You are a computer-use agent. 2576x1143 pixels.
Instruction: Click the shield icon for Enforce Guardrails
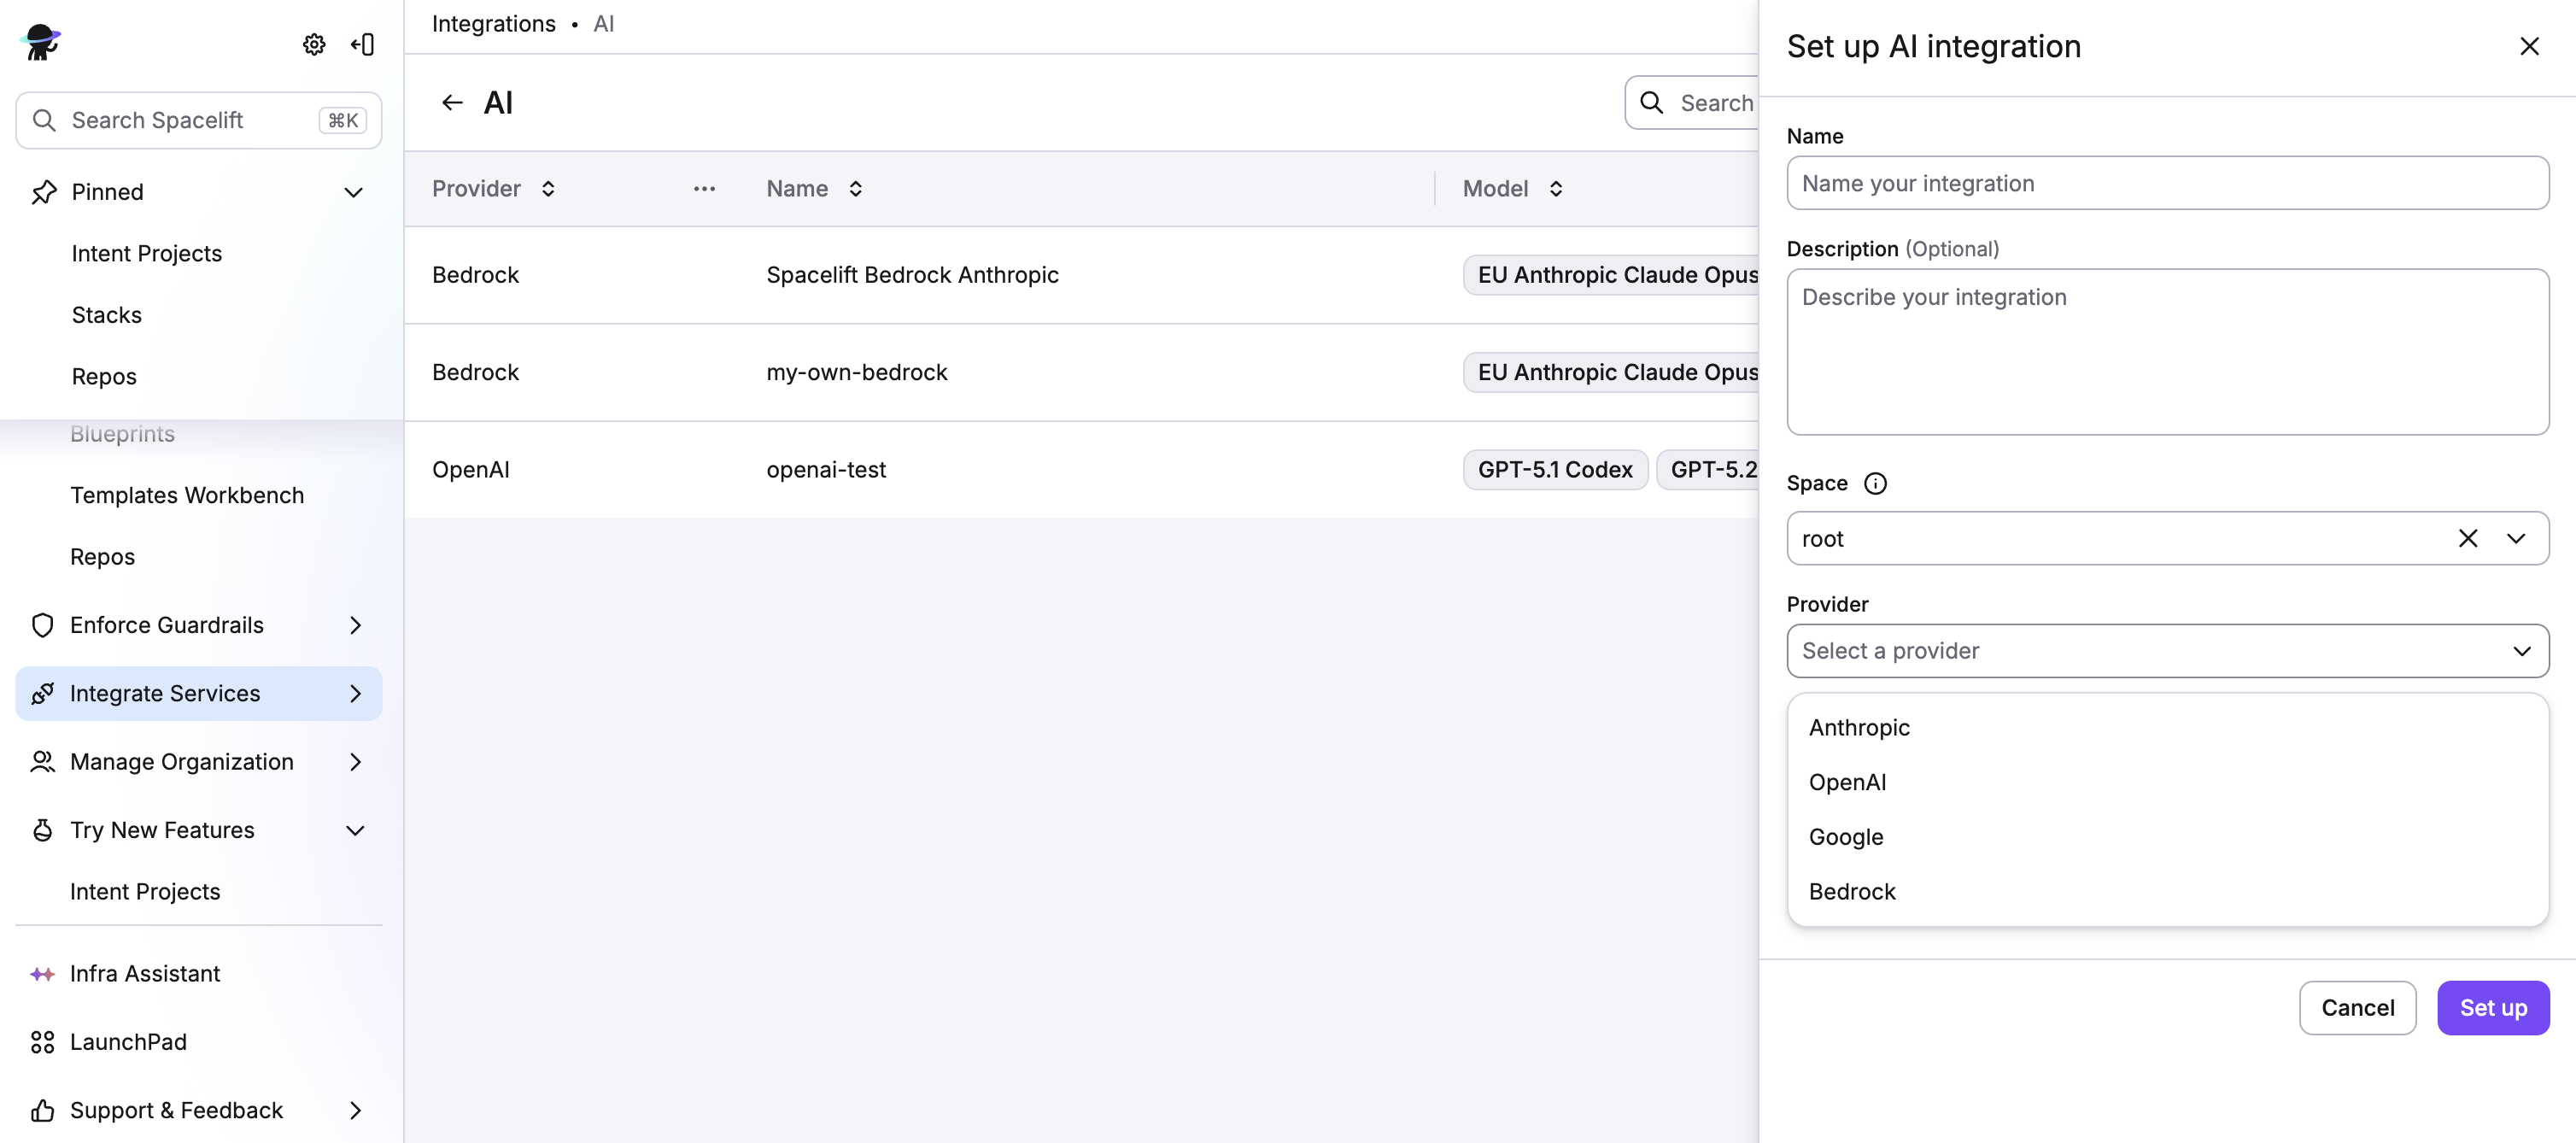pos(42,625)
